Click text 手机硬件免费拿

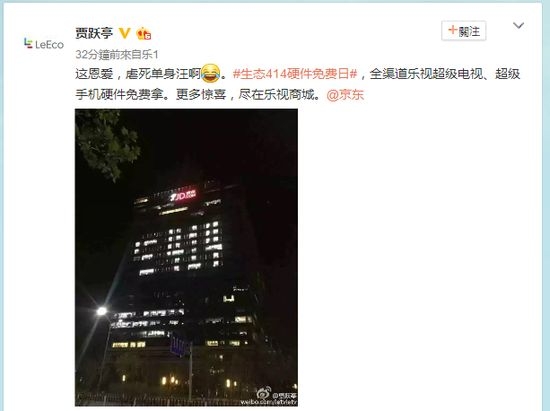pyautogui.click(x=119, y=95)
